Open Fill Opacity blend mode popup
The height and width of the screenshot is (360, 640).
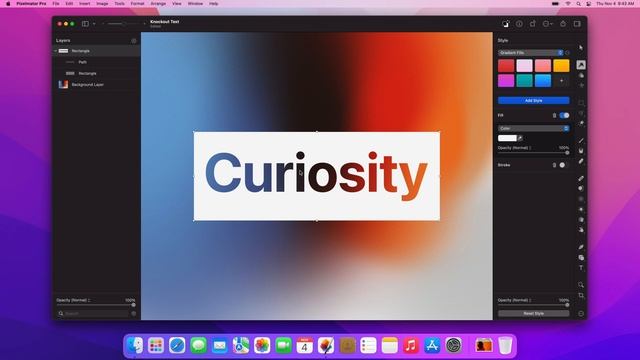[x=514, y=148]
